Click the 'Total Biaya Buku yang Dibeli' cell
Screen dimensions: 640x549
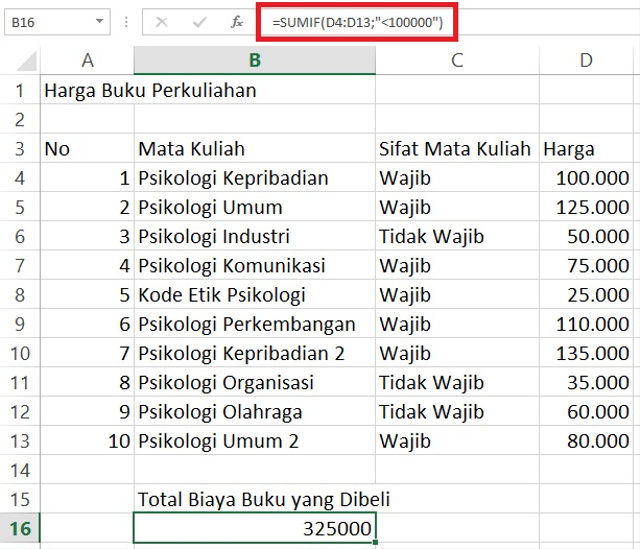coord(255,499)
